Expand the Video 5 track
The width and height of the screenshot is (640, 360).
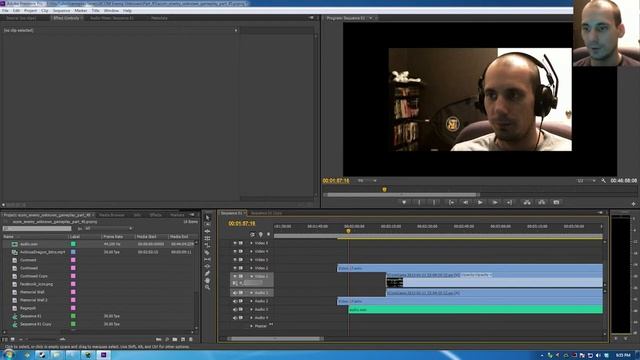point(251,243)
